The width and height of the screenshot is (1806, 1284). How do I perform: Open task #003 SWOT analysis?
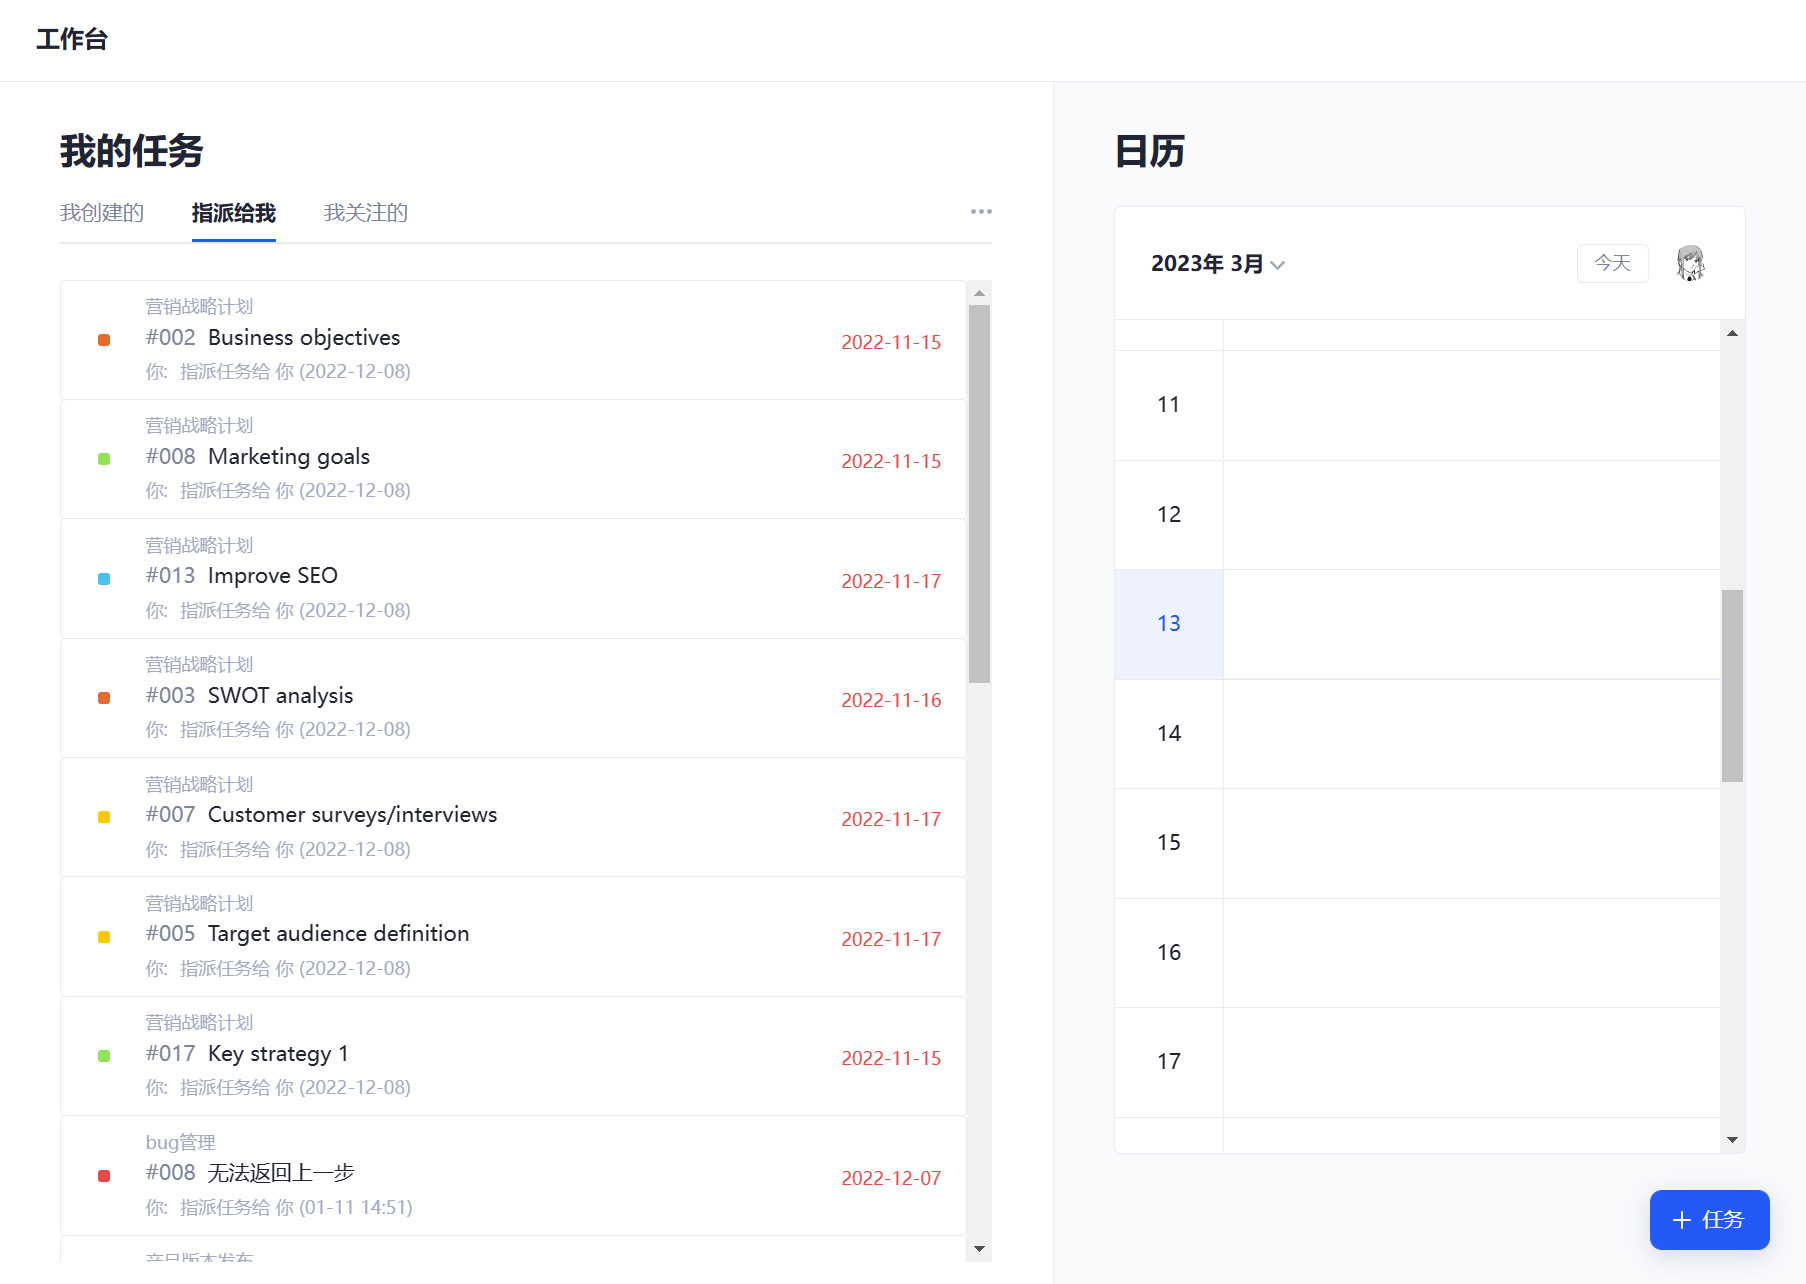[x=280, y=696]
